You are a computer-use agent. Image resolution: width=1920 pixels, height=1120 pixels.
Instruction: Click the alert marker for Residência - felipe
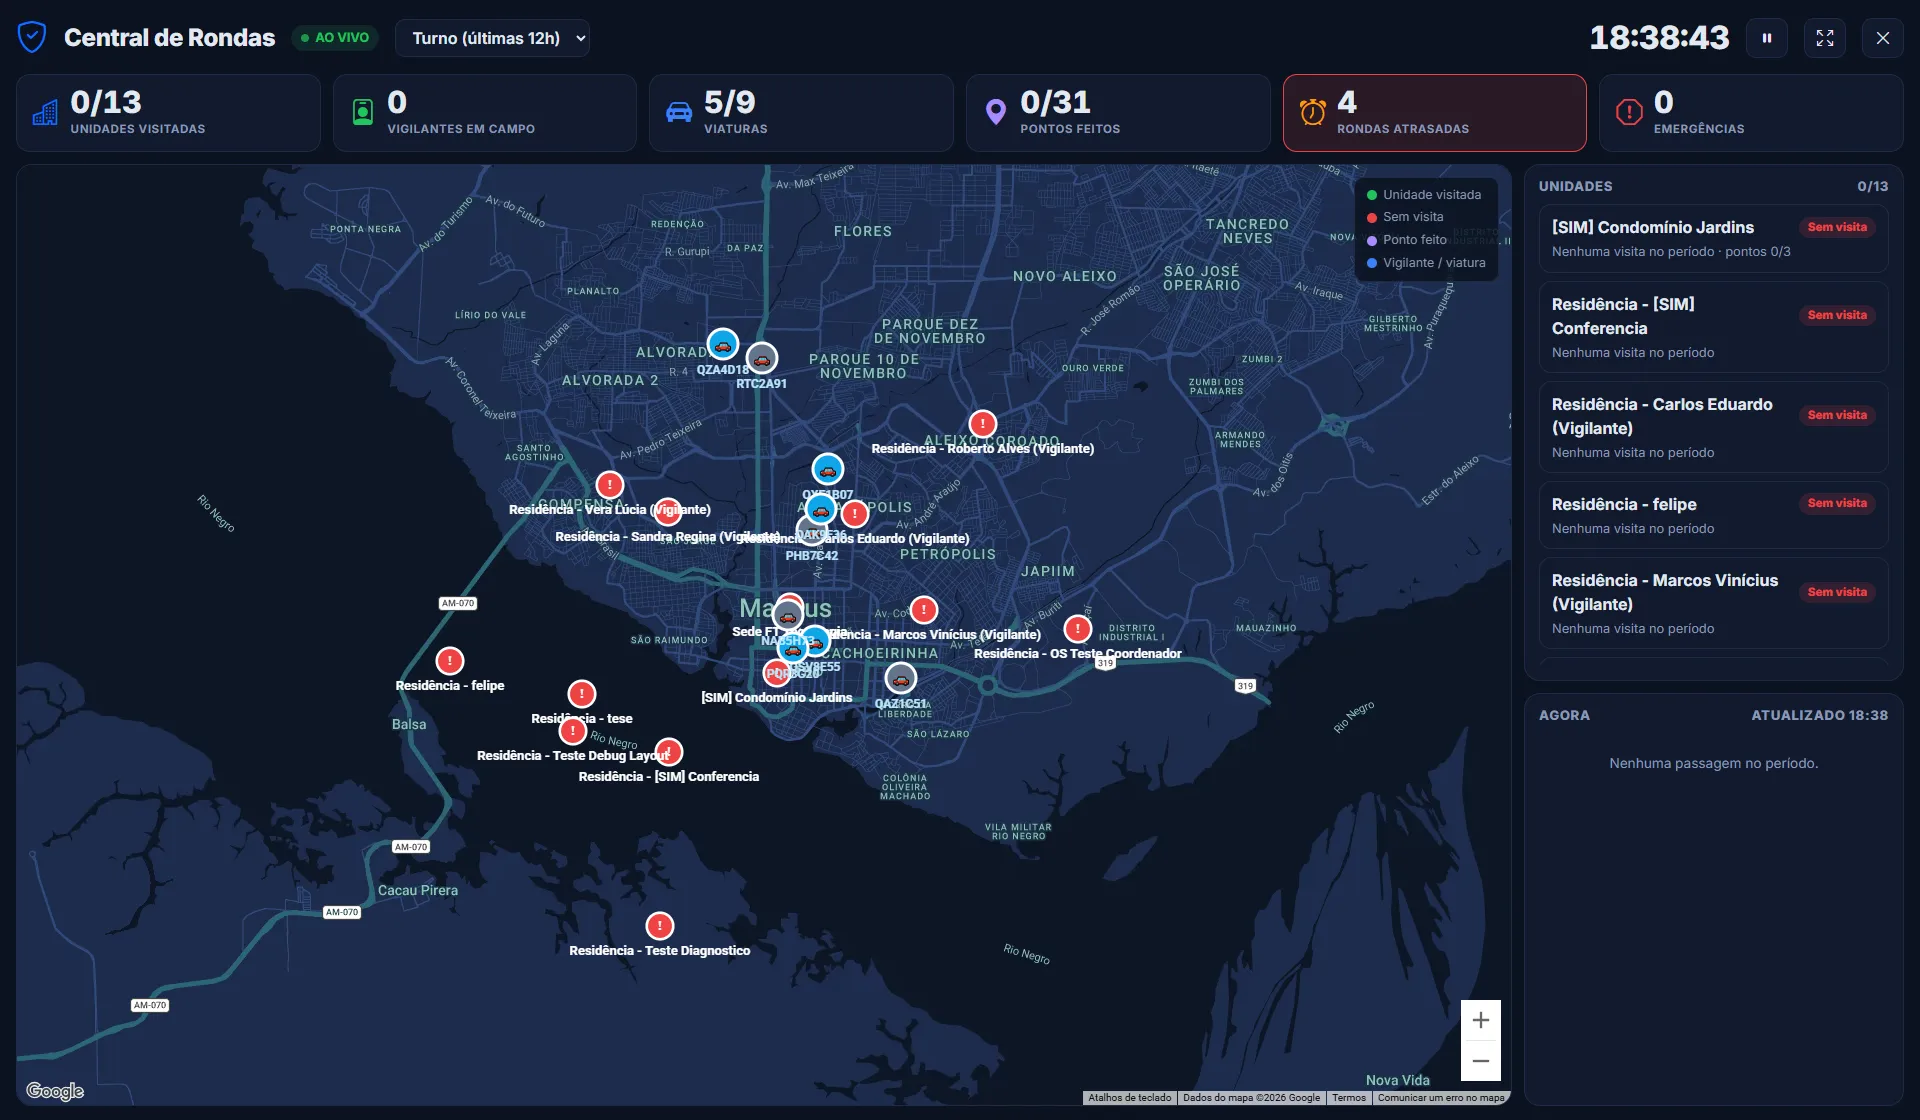[x=450, y=661]
